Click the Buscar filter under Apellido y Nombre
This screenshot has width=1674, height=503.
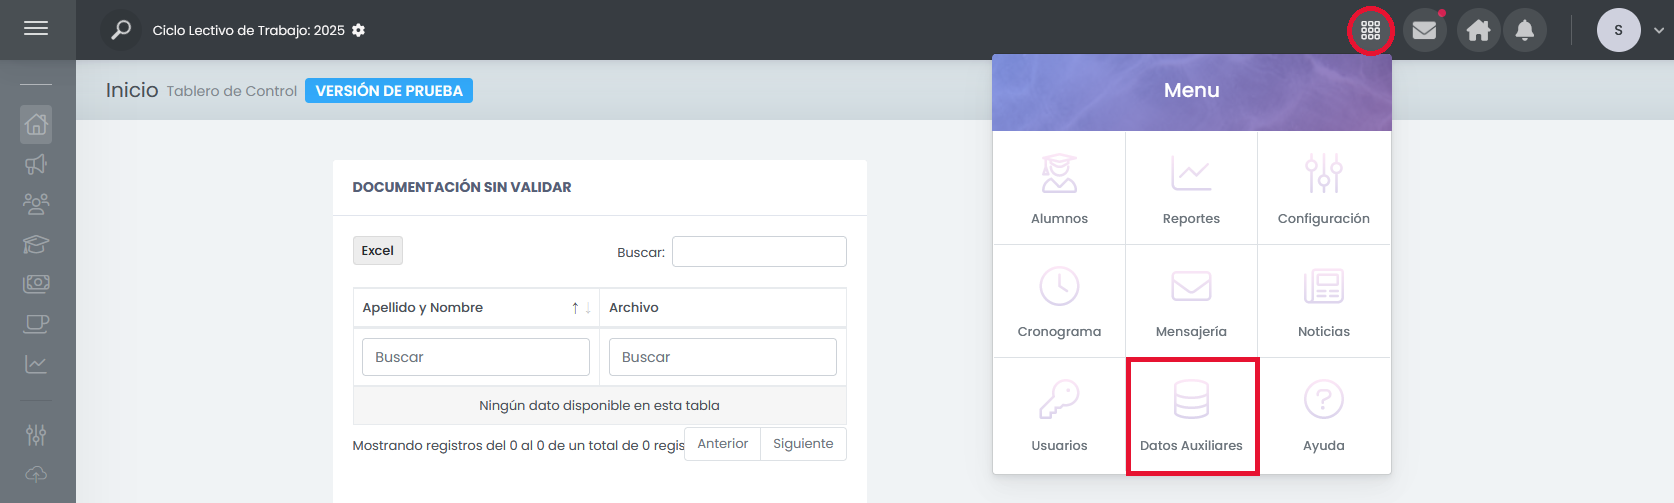point(476,357)
